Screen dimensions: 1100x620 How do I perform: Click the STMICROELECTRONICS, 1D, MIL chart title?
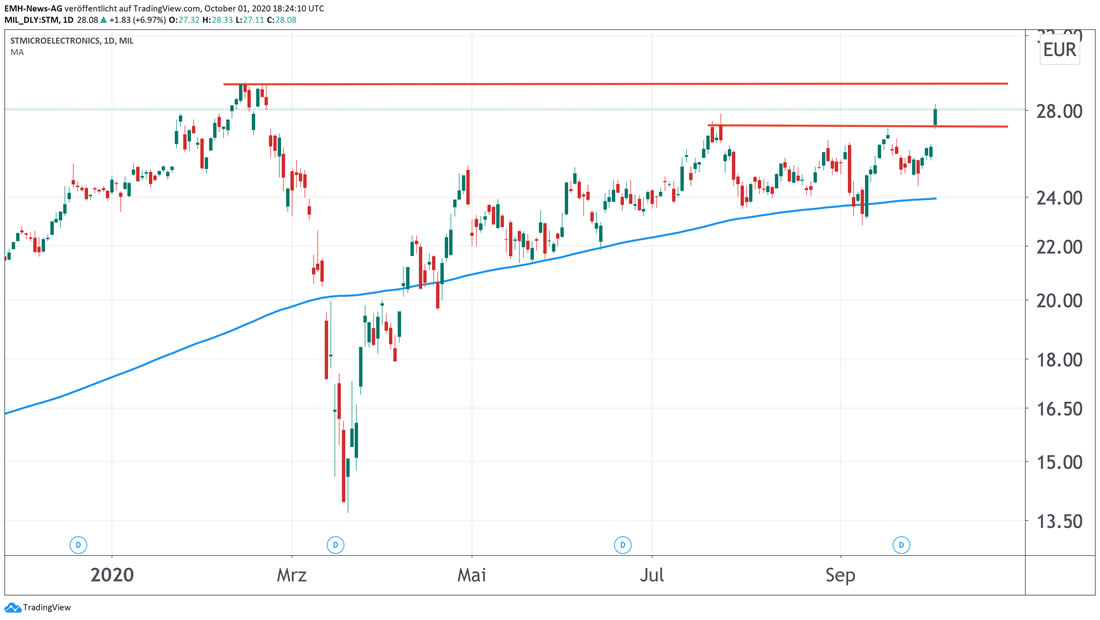tap(71, 41)
